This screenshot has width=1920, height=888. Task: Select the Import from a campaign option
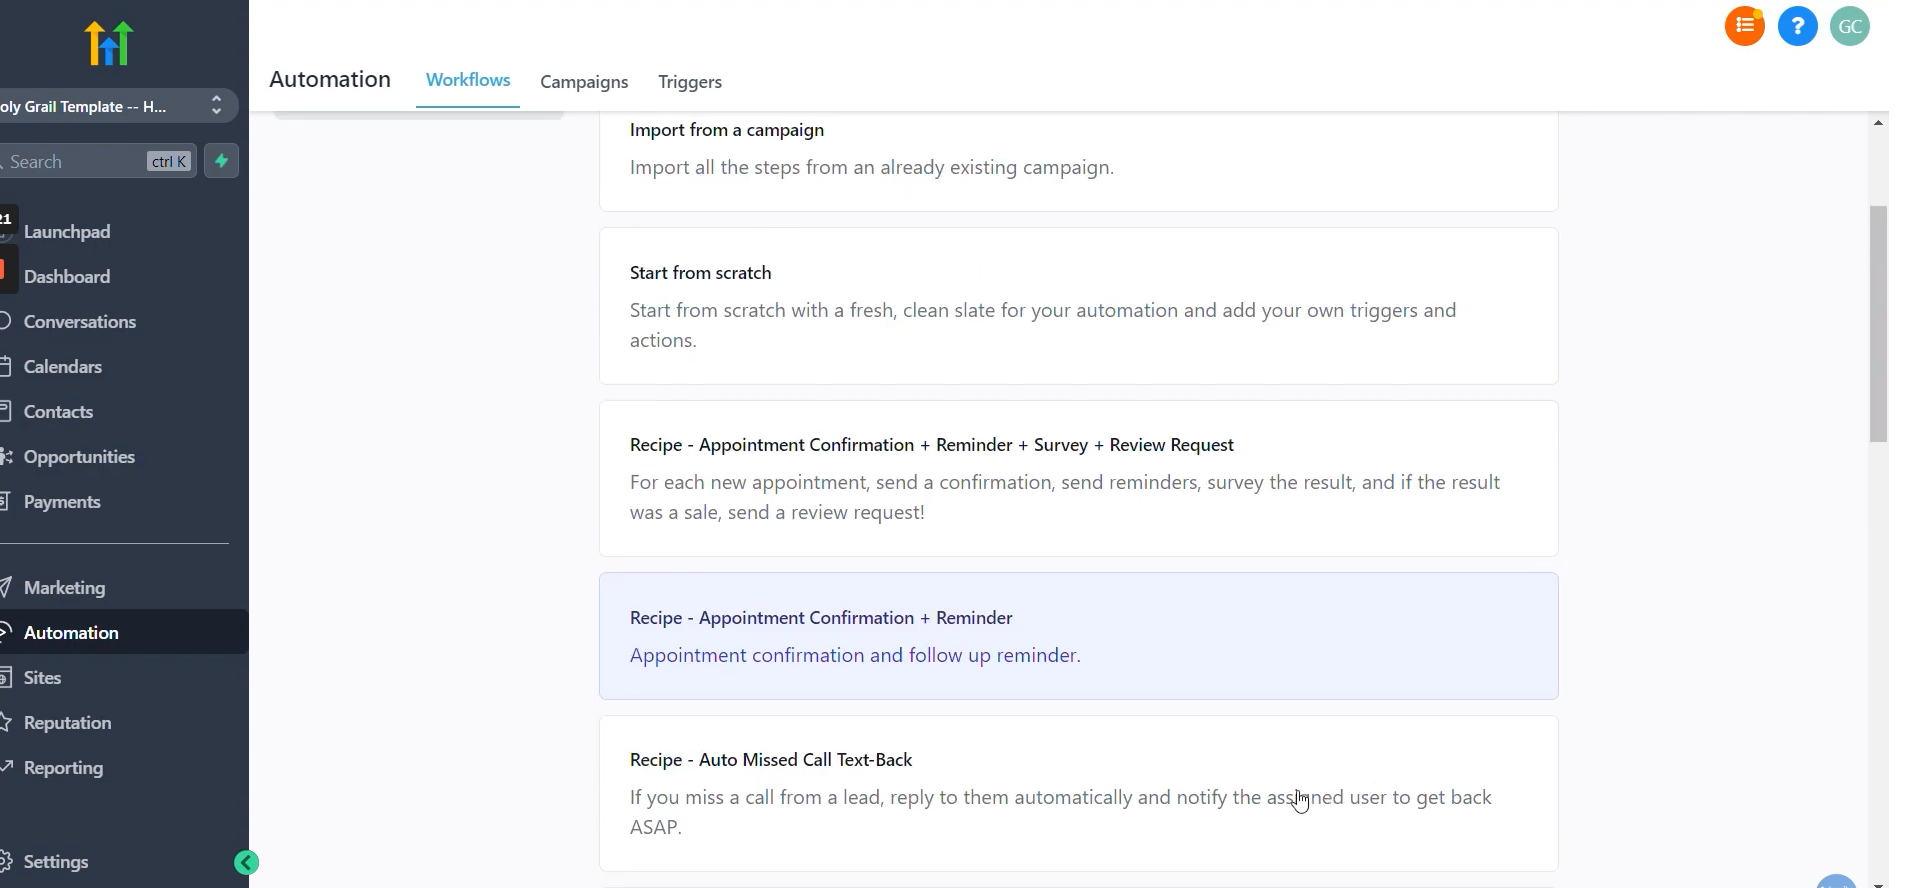tap(1078, 161)
